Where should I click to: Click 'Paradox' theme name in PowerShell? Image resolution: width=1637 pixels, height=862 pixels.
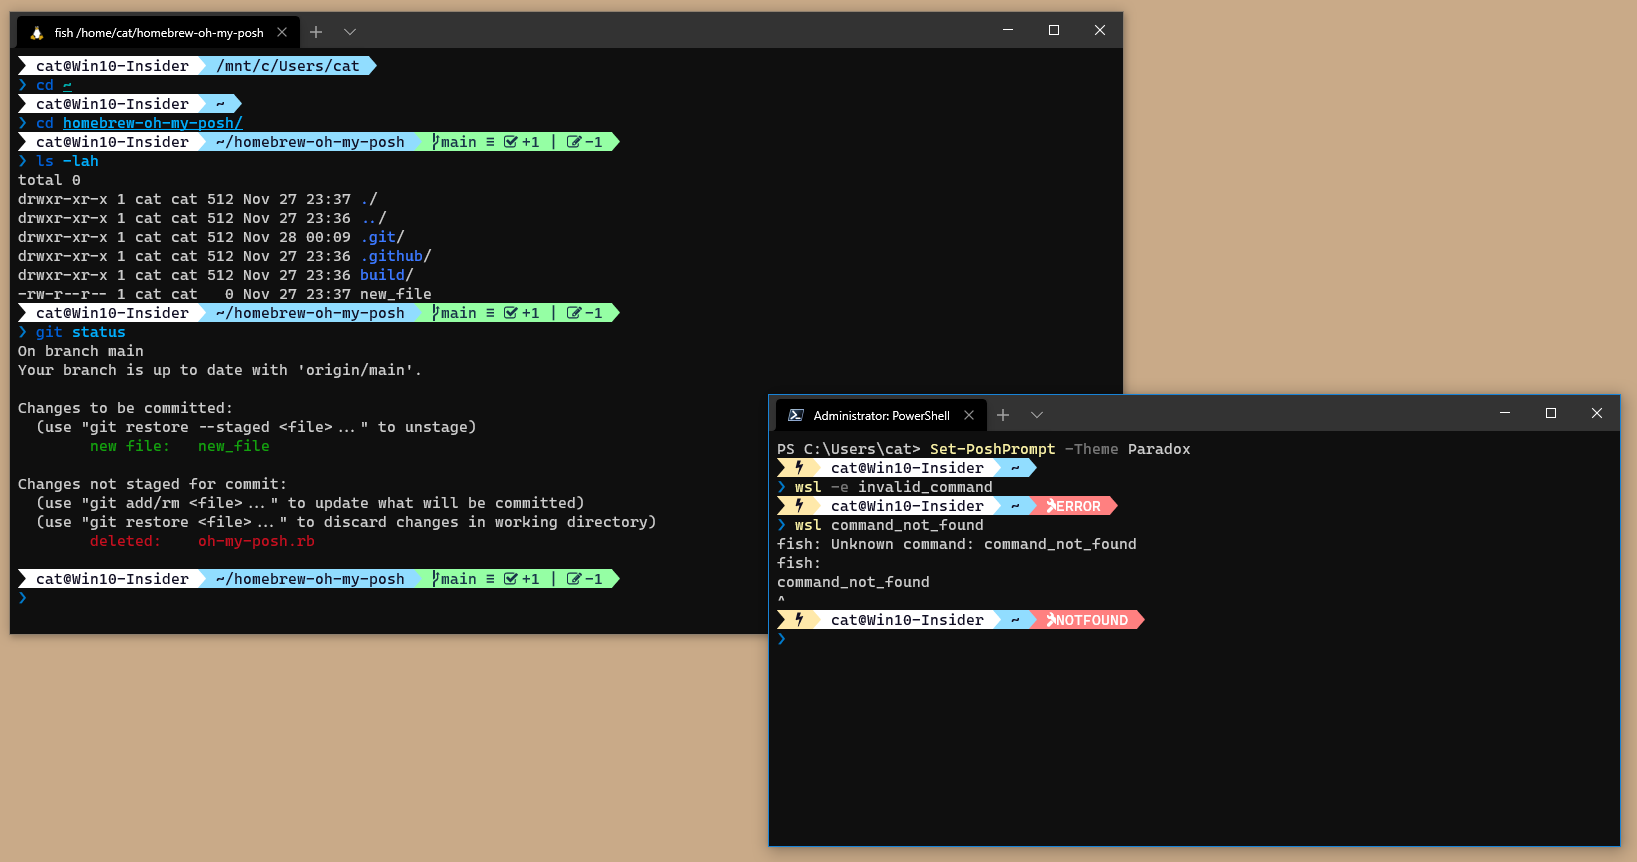pos(1159,449)
